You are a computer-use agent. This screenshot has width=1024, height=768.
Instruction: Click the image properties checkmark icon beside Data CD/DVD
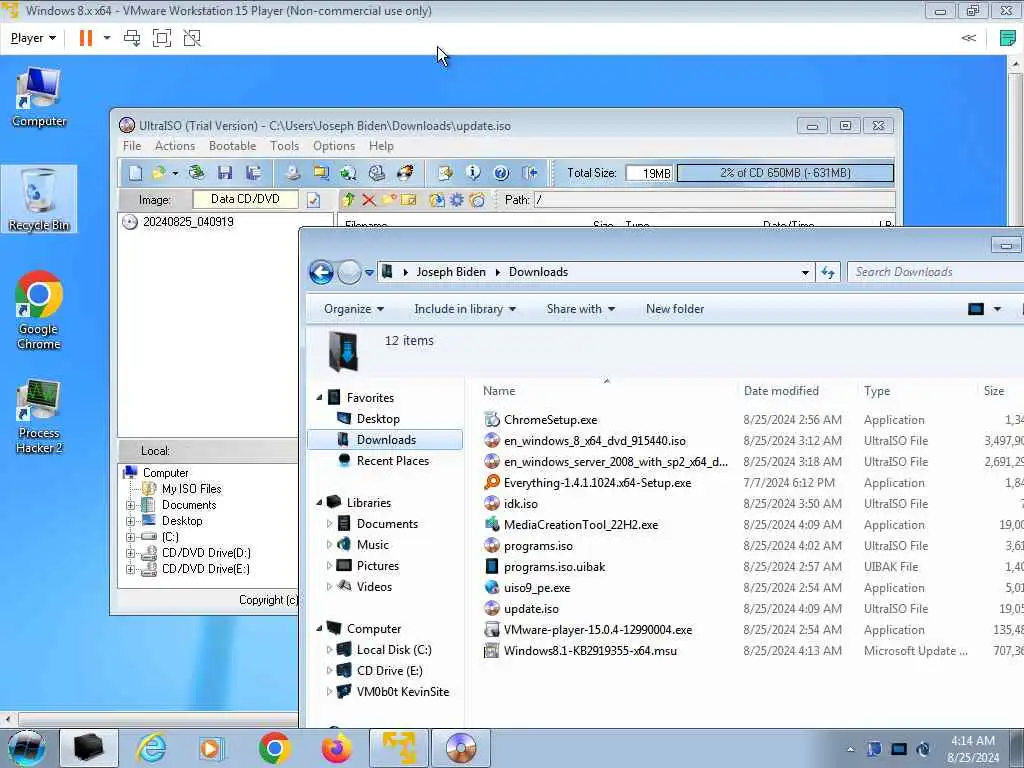pyautogui.click(x=313, y=200)
